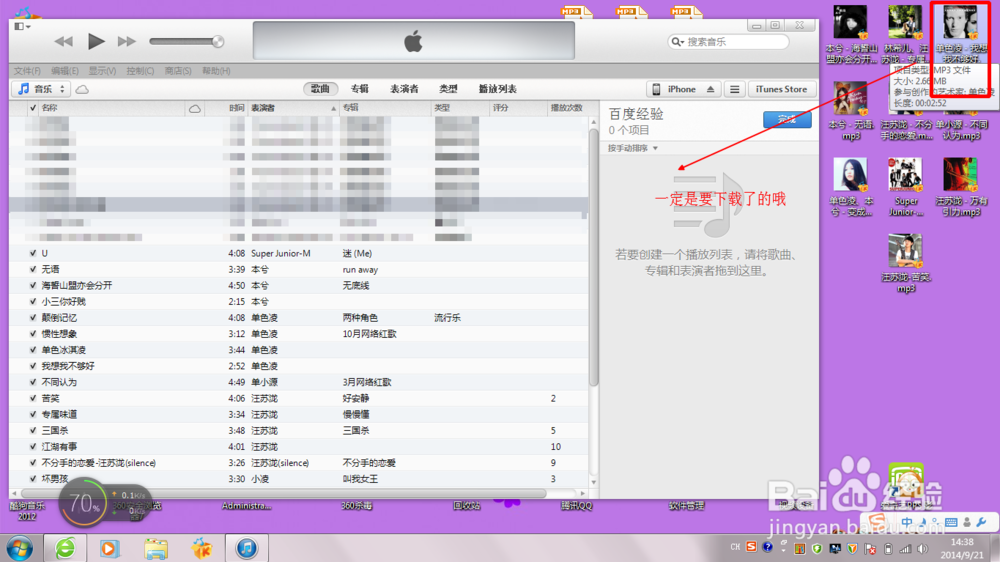Open the iTunes window menu icon at top-left
Viewport: 1000px width, 562px height.
click(x=22, y=26)
